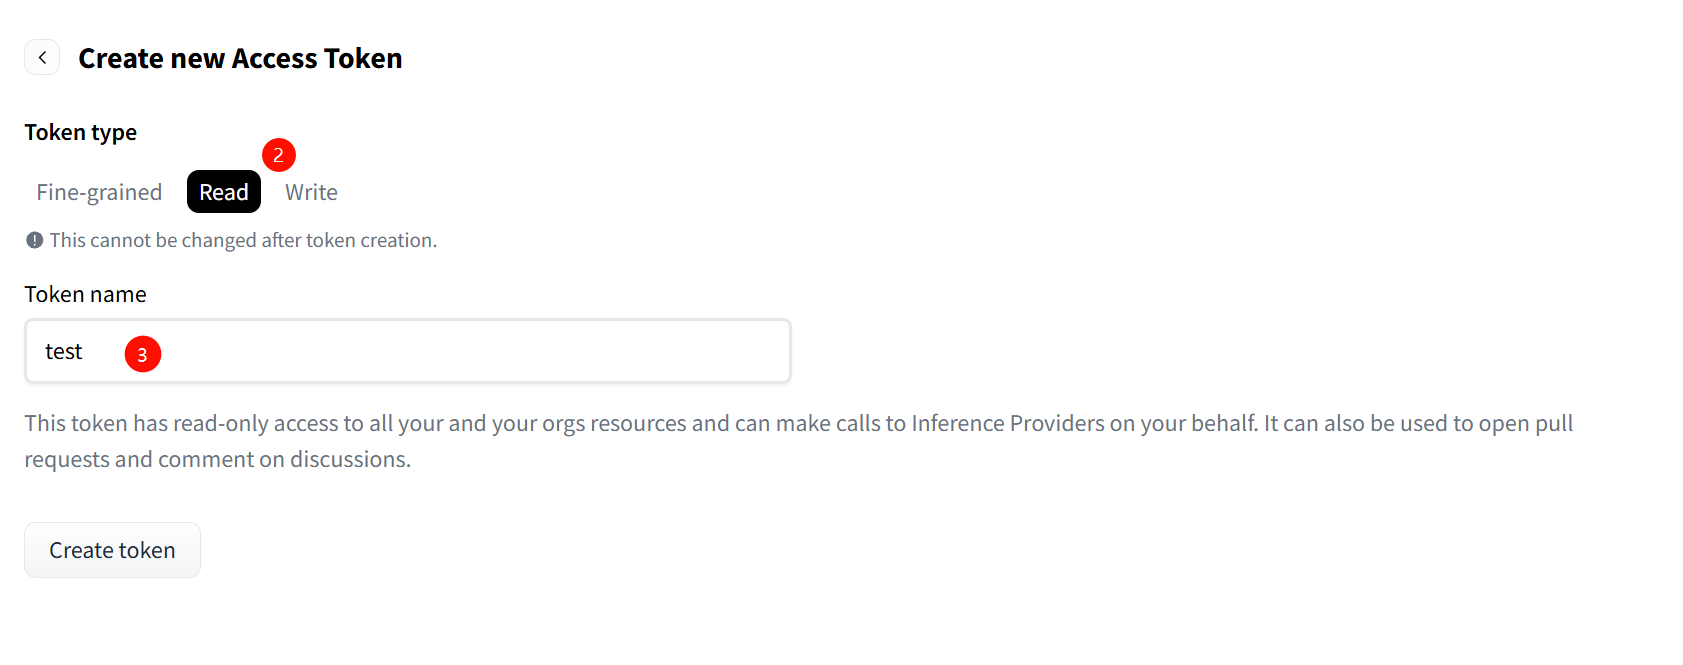Select the Fine-grained token type
The height and width of the screenshot is (665, 1683).
tap(99, 192)
